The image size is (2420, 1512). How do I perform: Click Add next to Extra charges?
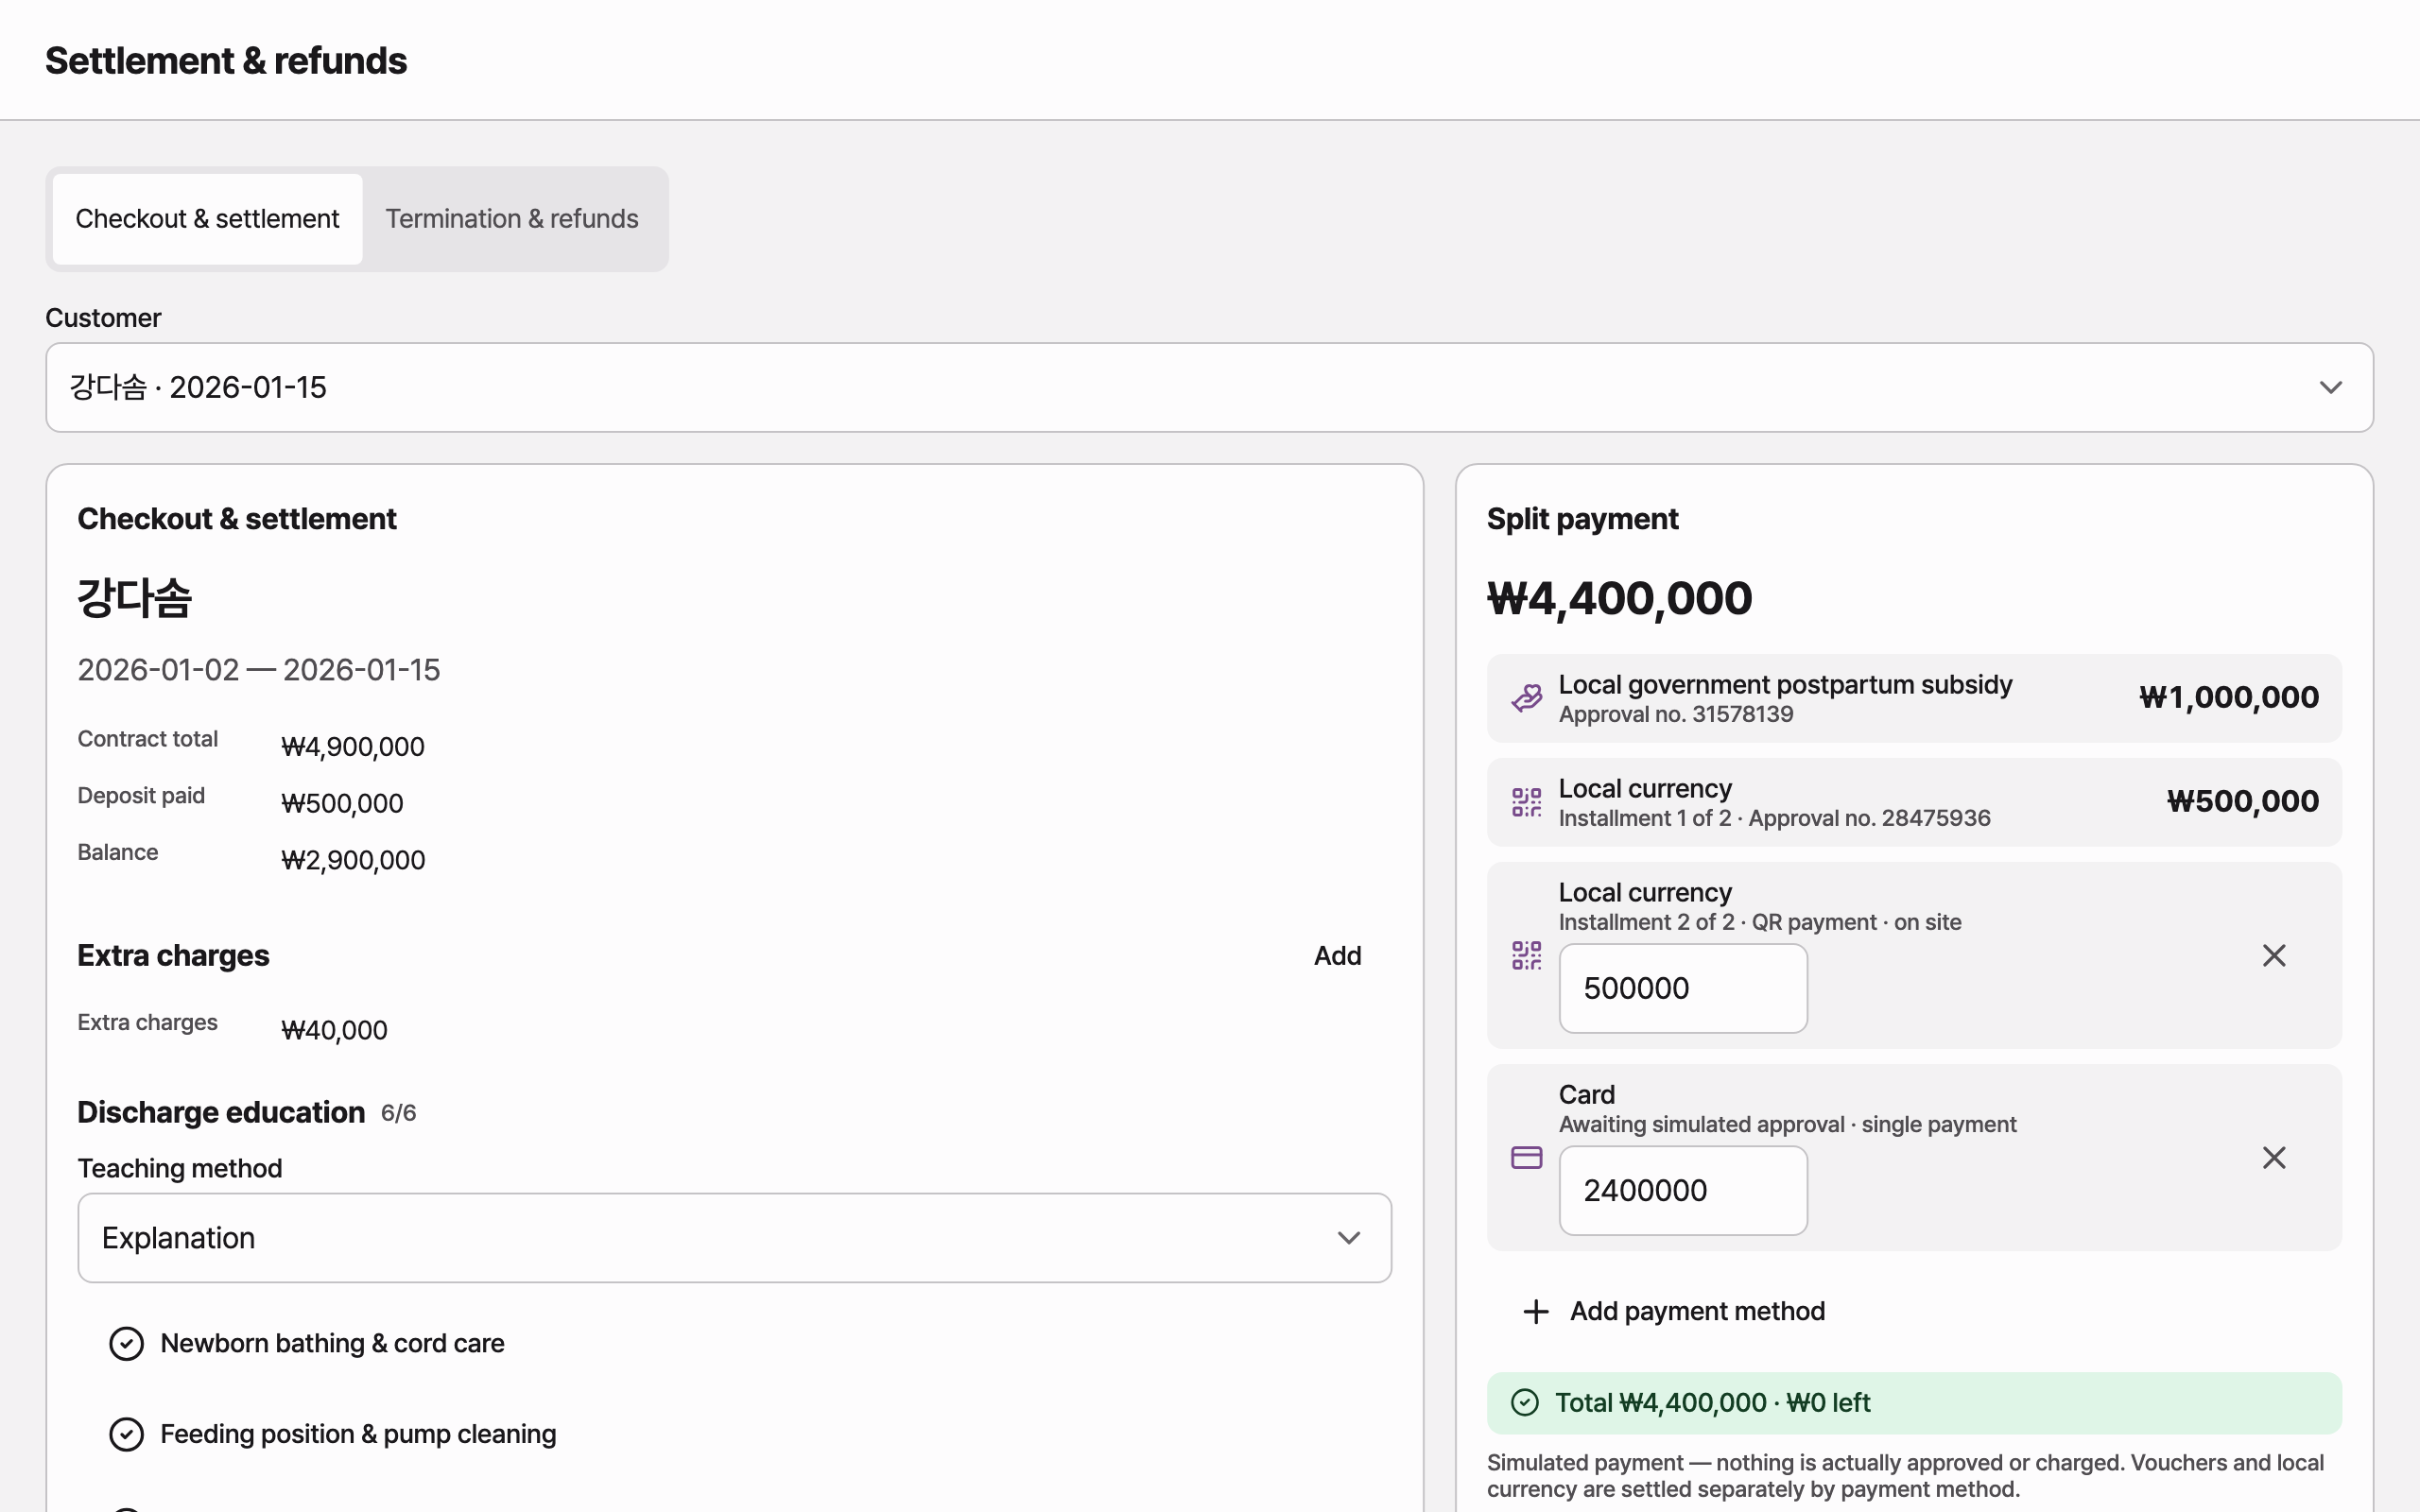click(1337, 955)
